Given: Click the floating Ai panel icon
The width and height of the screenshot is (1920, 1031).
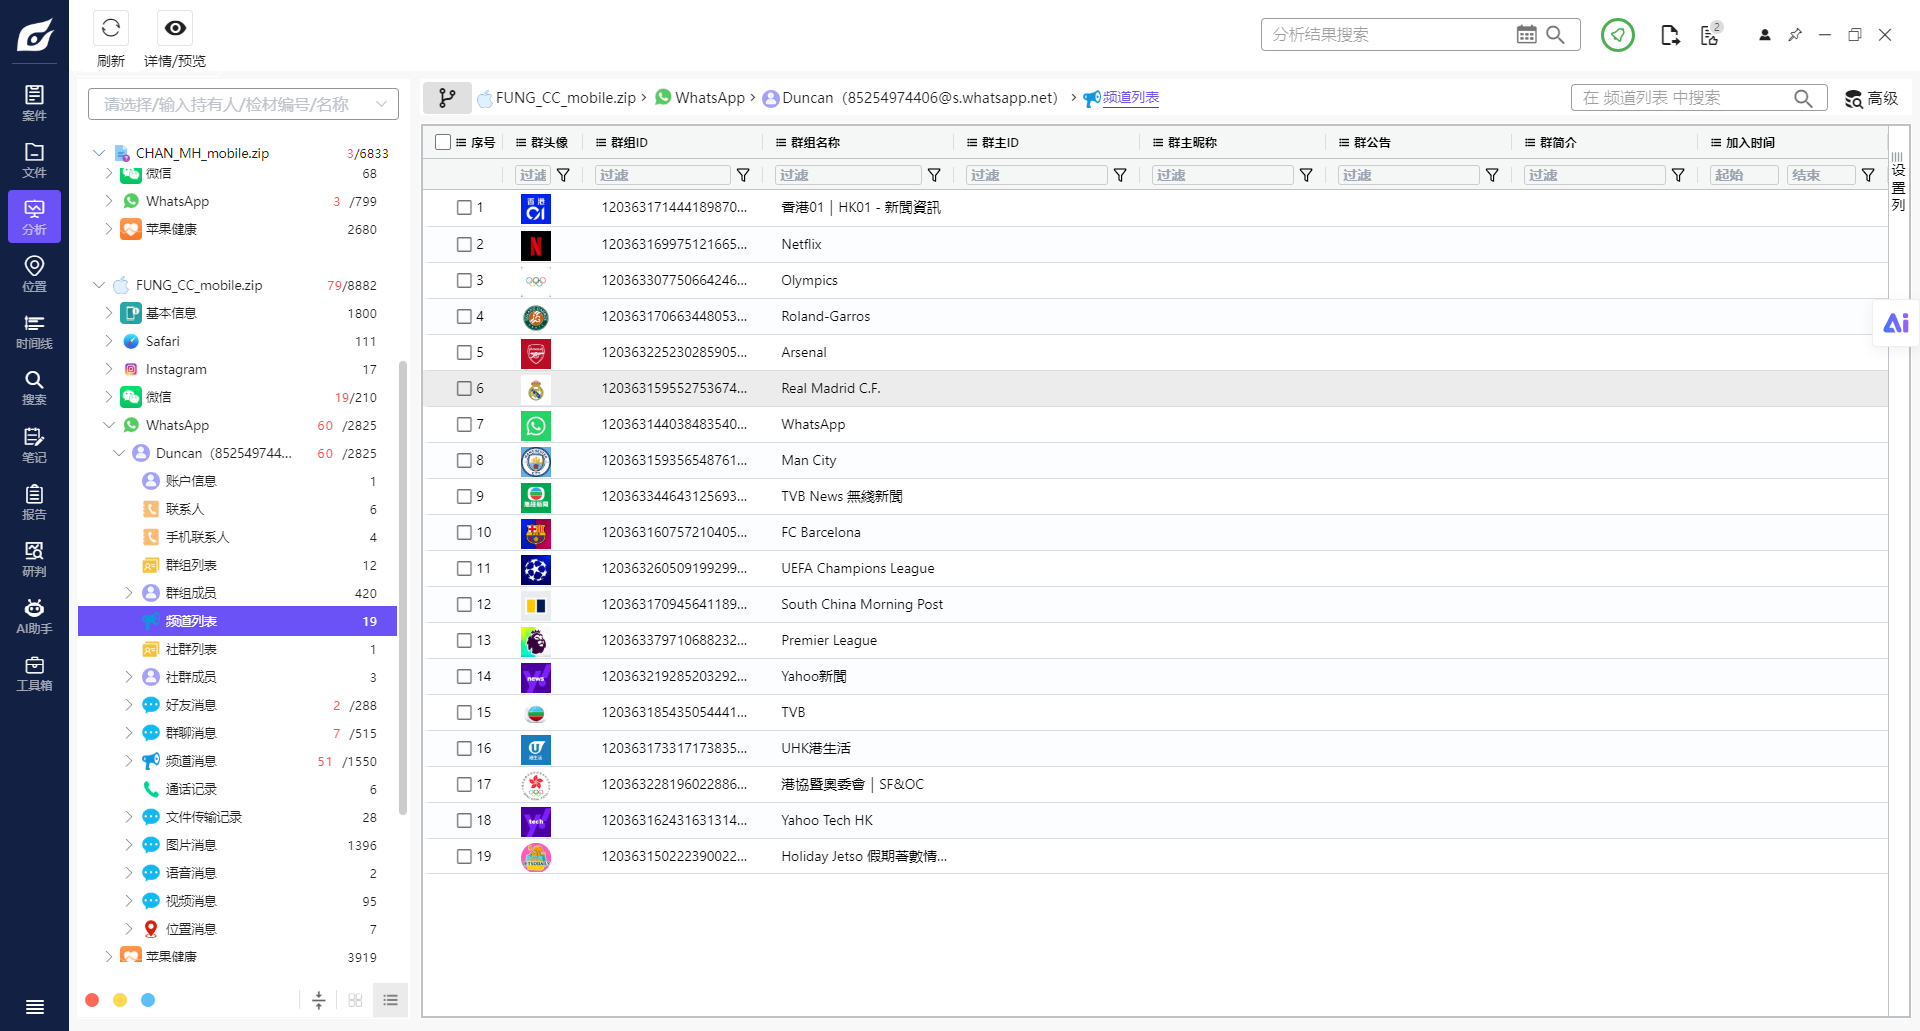Looking at the screenshot, I should [x=1896, y=323].
